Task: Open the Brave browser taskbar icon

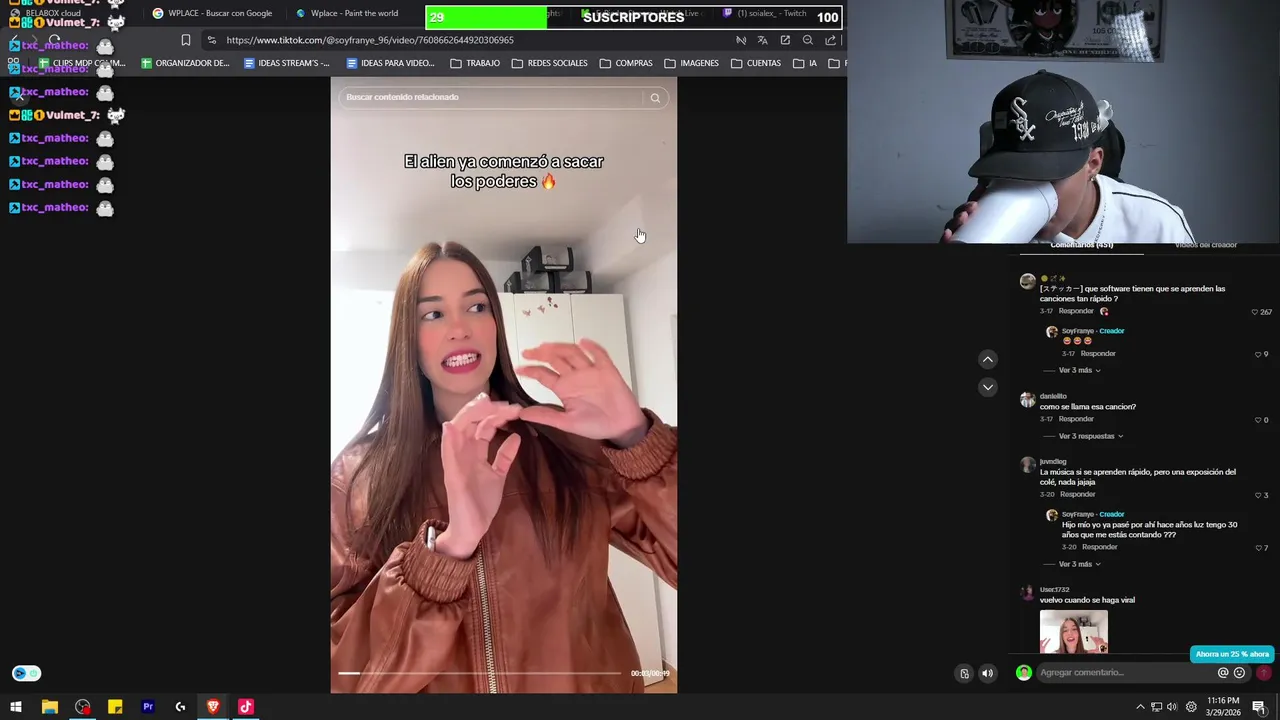Action: pos(213,707)
